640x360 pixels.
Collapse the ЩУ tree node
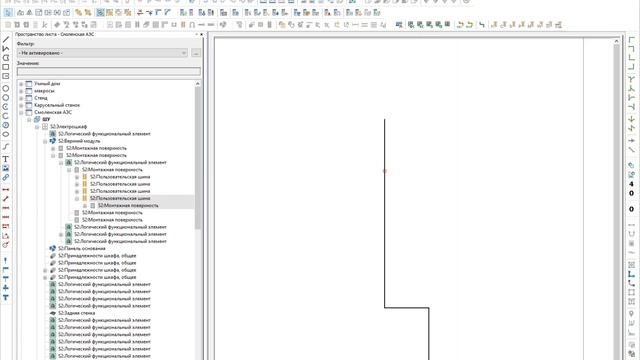tap(29, 120)
